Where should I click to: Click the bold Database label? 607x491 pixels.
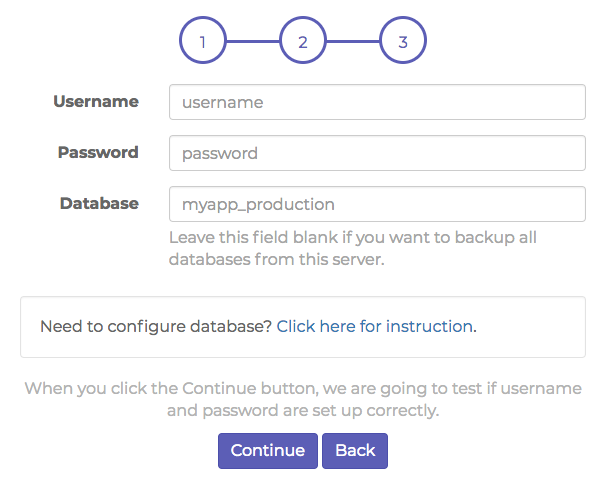99,203
